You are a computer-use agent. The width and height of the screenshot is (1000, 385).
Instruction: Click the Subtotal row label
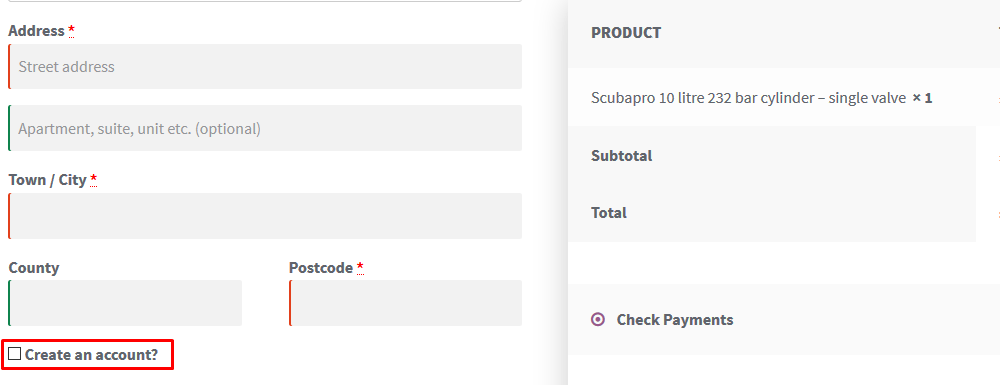[x=622, y=156]
